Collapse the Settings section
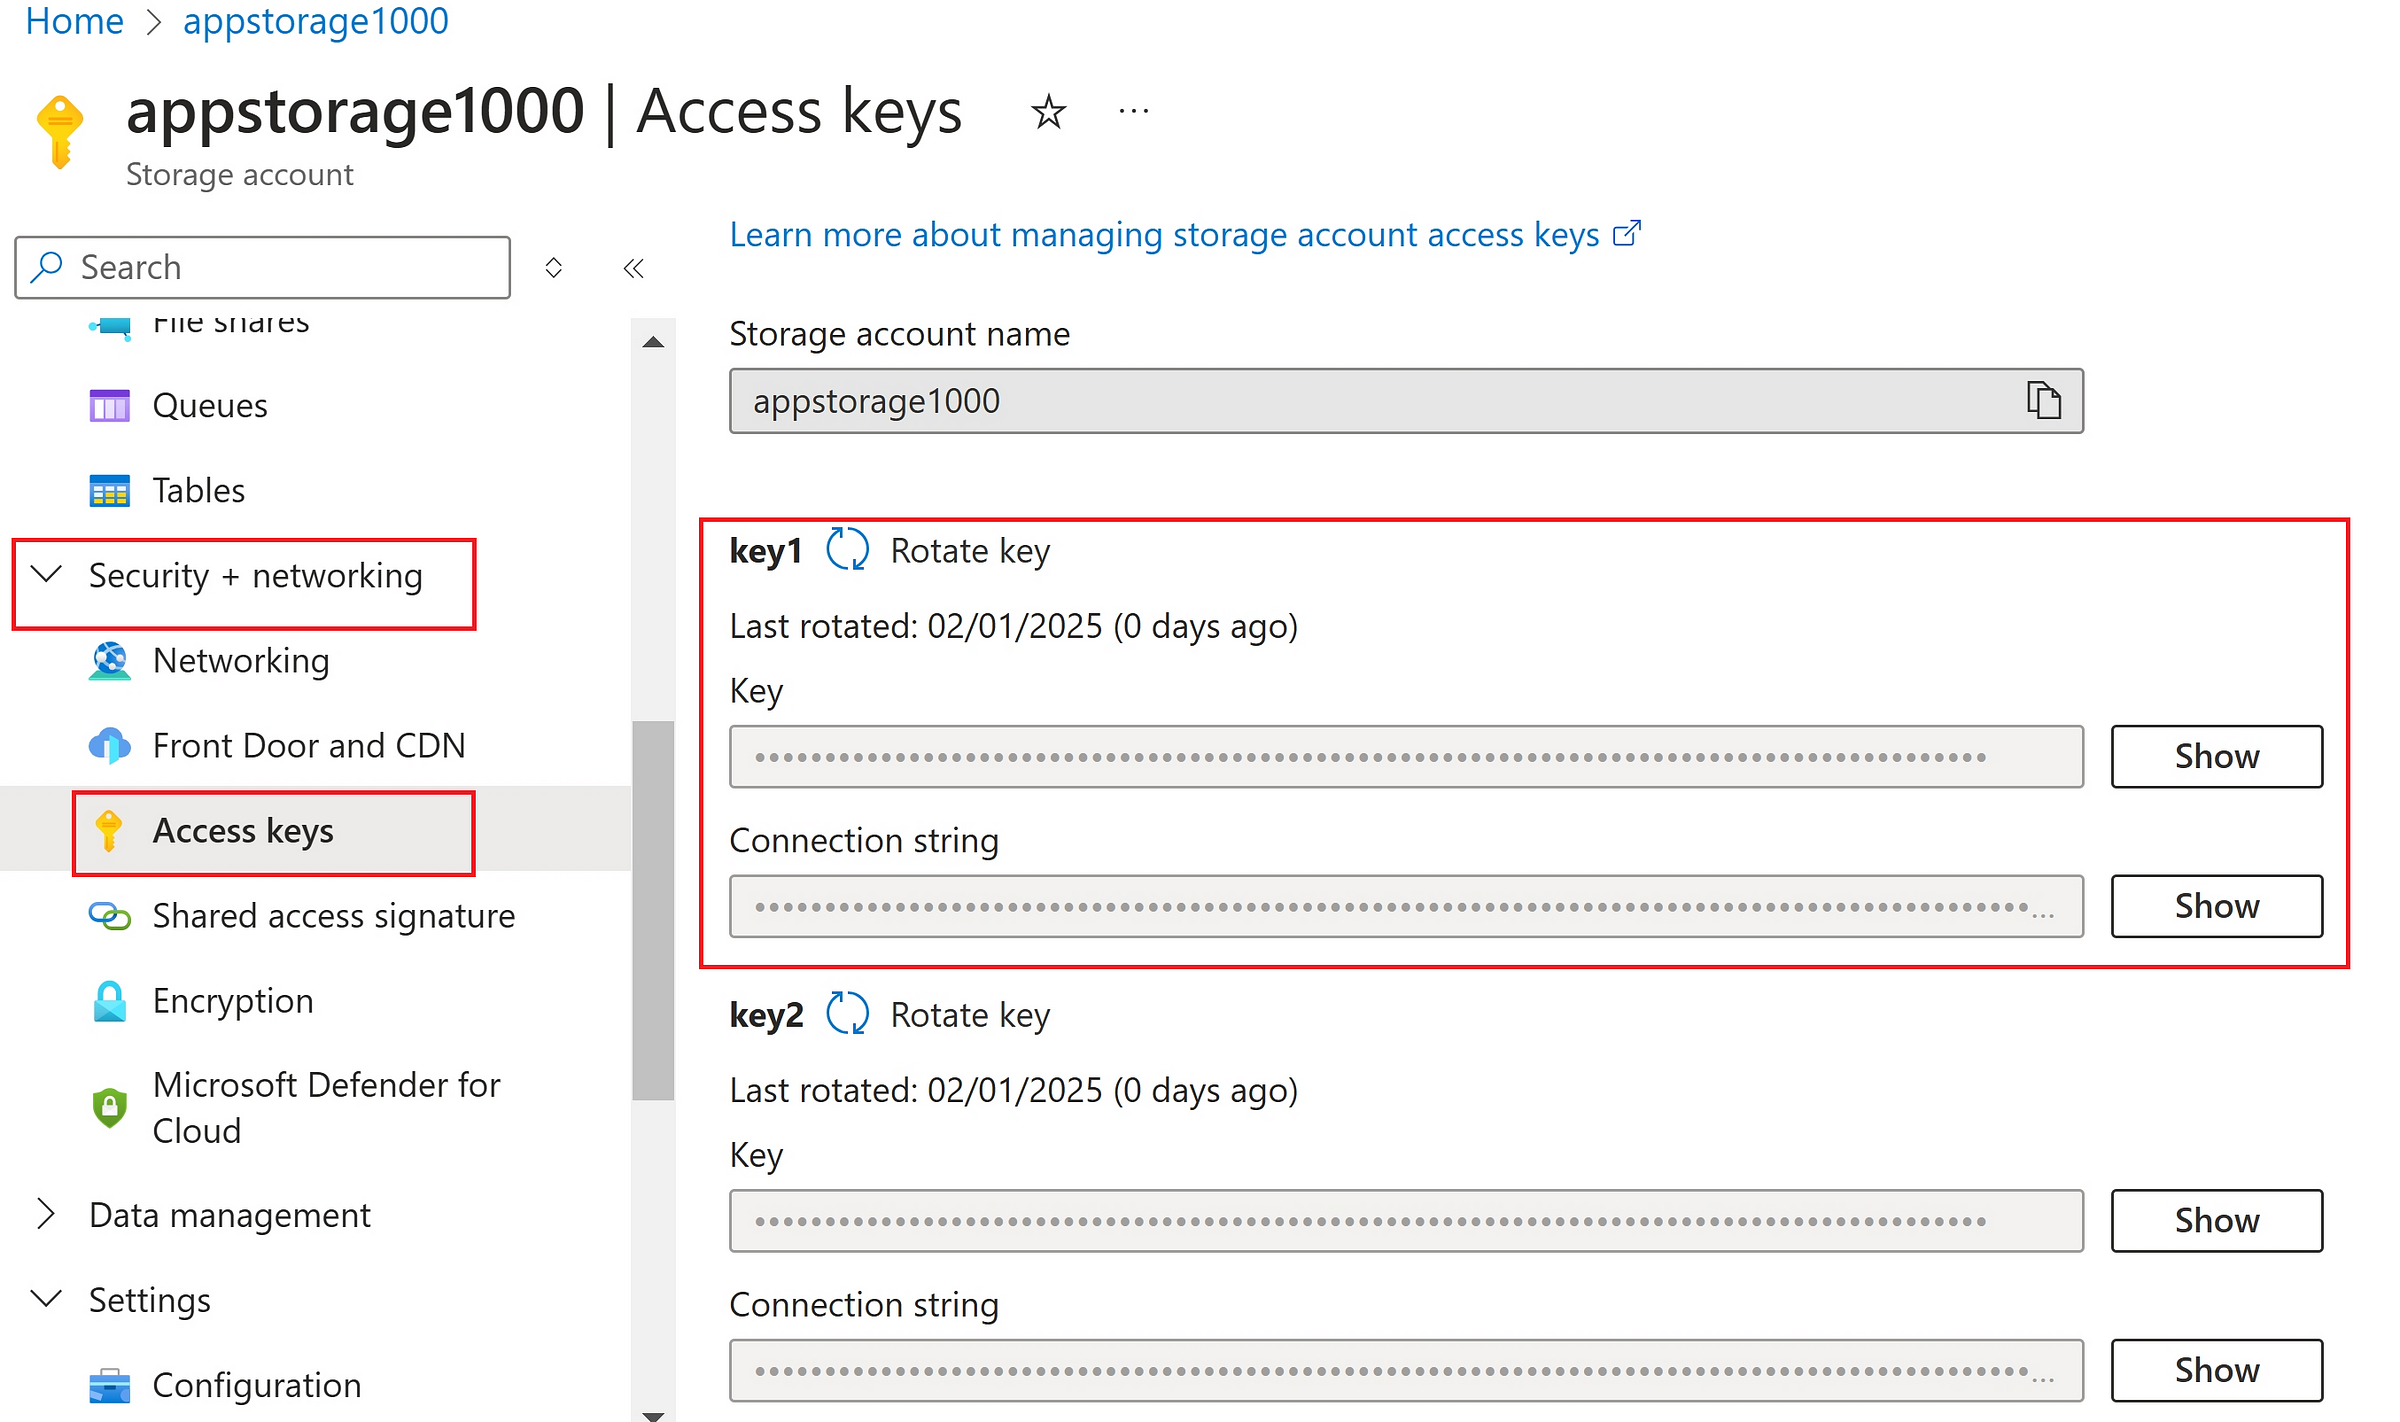This screenshot has width=2400, height=1422. point(47,1299)
